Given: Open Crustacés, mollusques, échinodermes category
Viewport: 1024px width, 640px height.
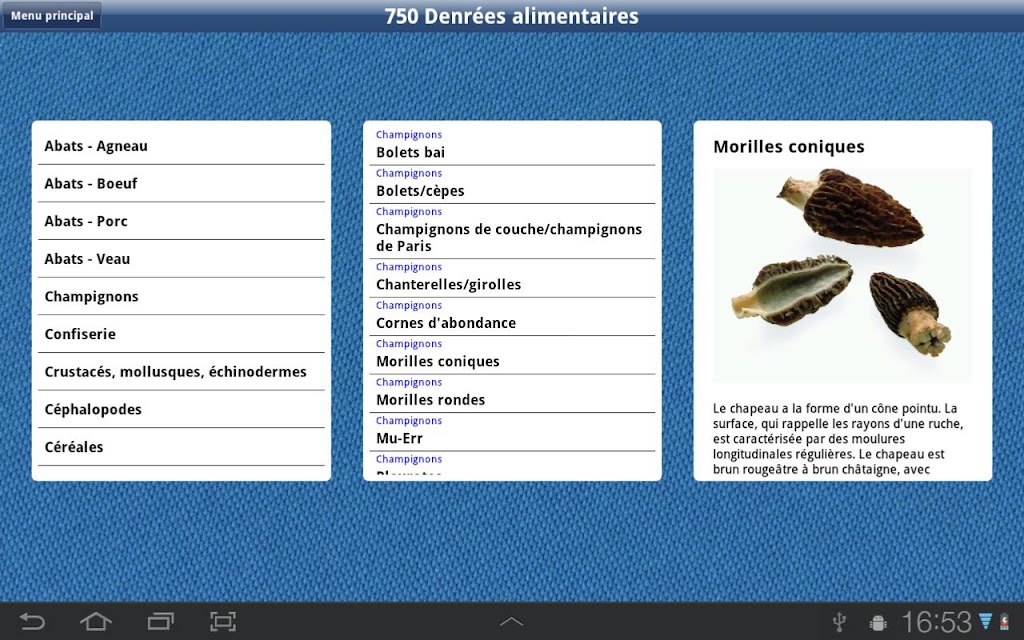Looking at the screenshot, I should [x=181, y=372].
